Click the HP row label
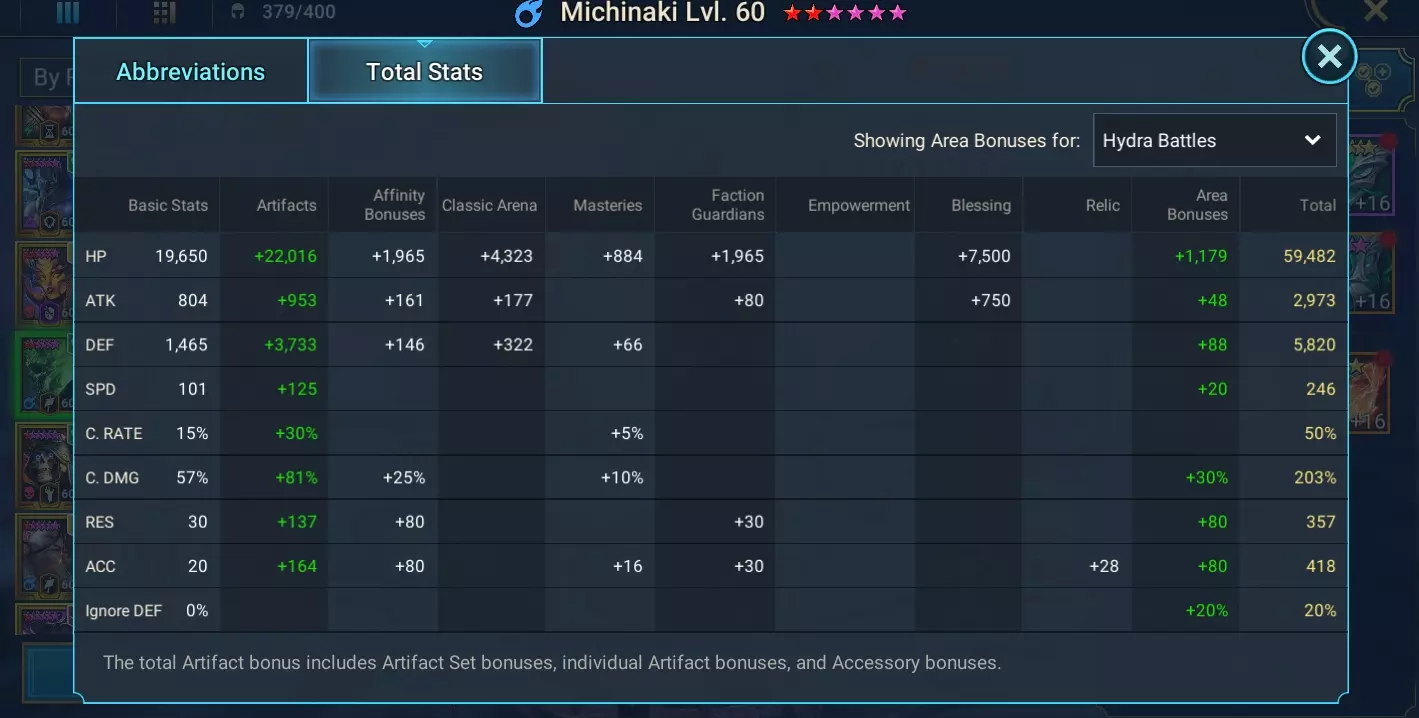The image size is (1419, 718). click(x=96, y=256)
